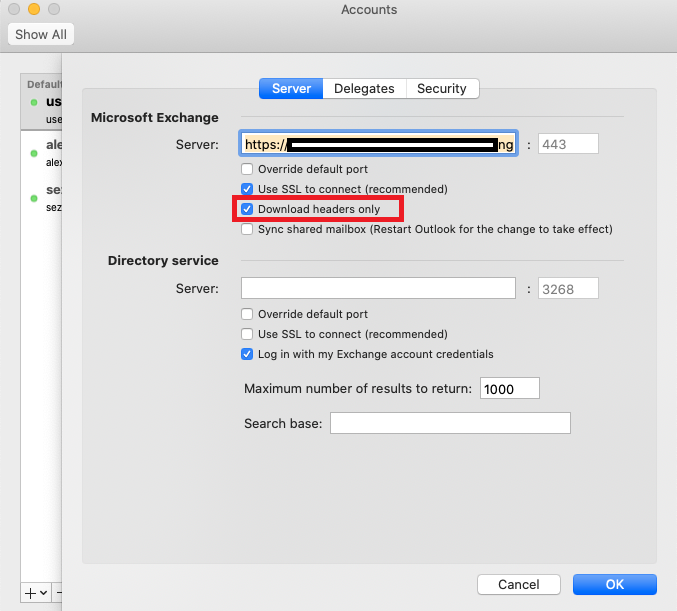Click the Microsoft Exchange server URL field
The image size is (677, 611).
click(x=378, y=144)
